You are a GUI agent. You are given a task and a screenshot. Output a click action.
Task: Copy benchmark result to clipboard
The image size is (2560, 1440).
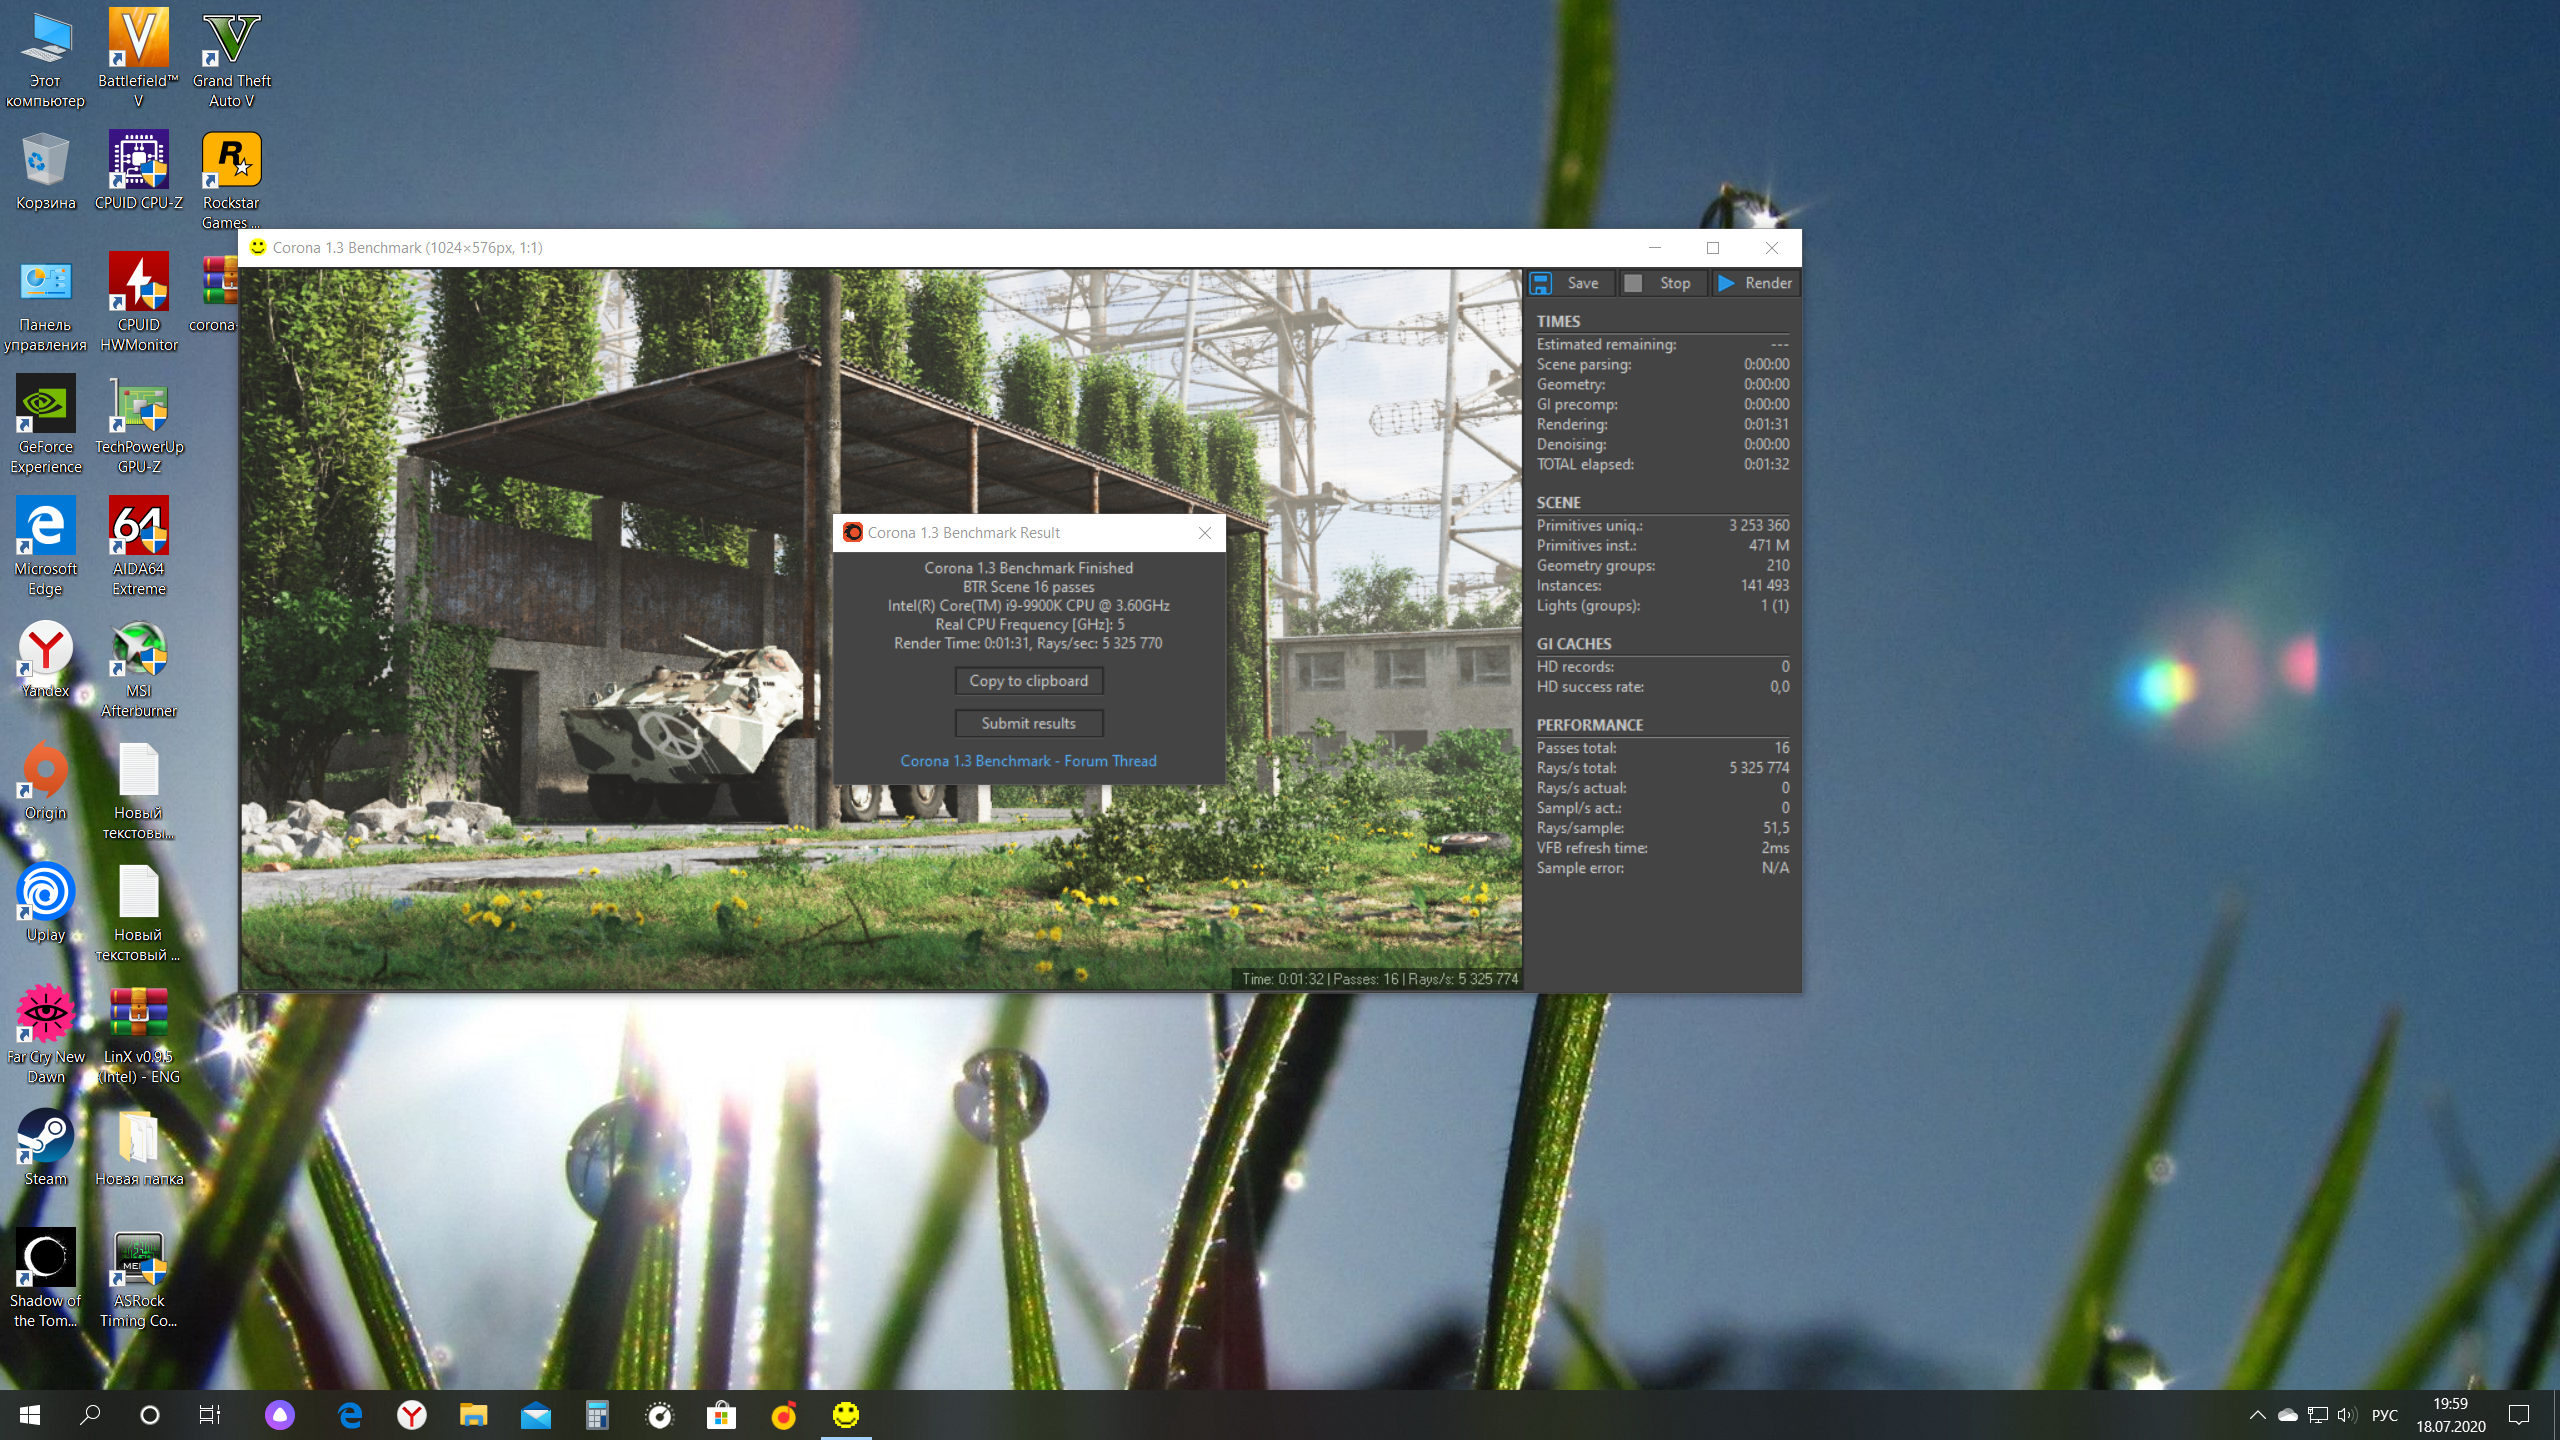pos(1028,681)
